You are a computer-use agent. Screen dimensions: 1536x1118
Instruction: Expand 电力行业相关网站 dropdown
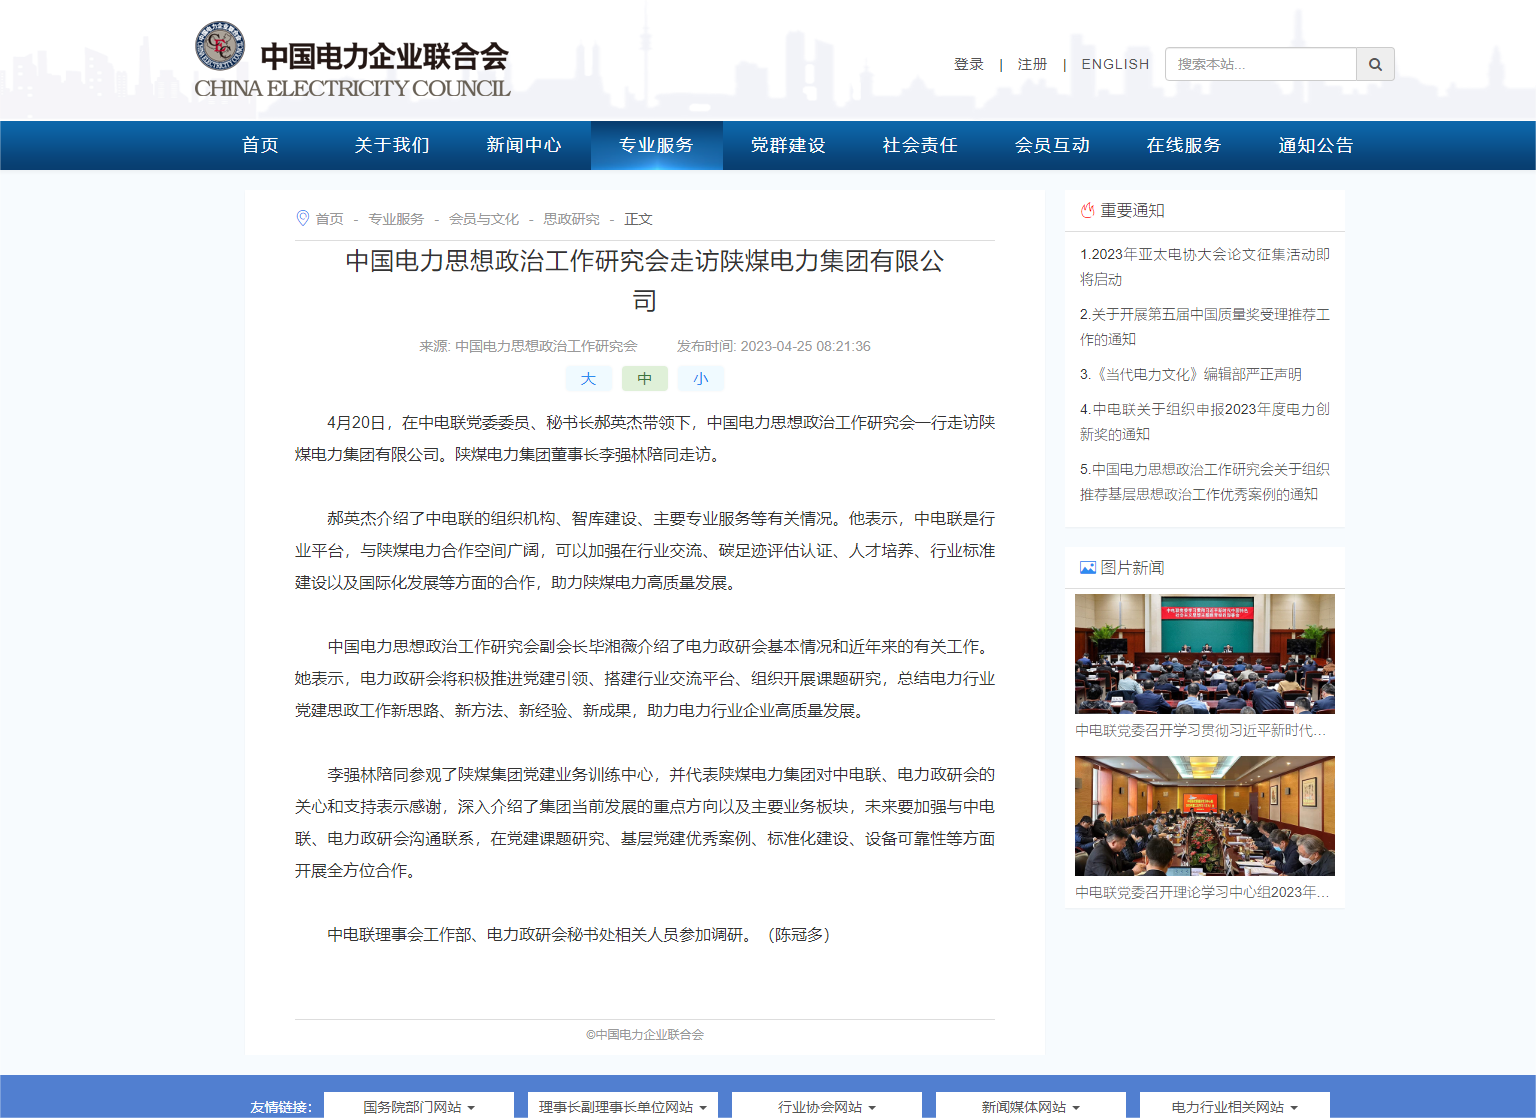click(x=1235, y=1106)
